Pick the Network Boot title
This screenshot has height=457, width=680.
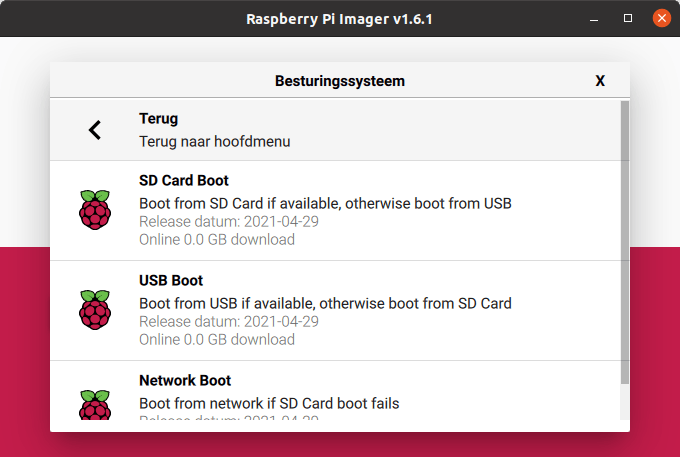[185, 381]
